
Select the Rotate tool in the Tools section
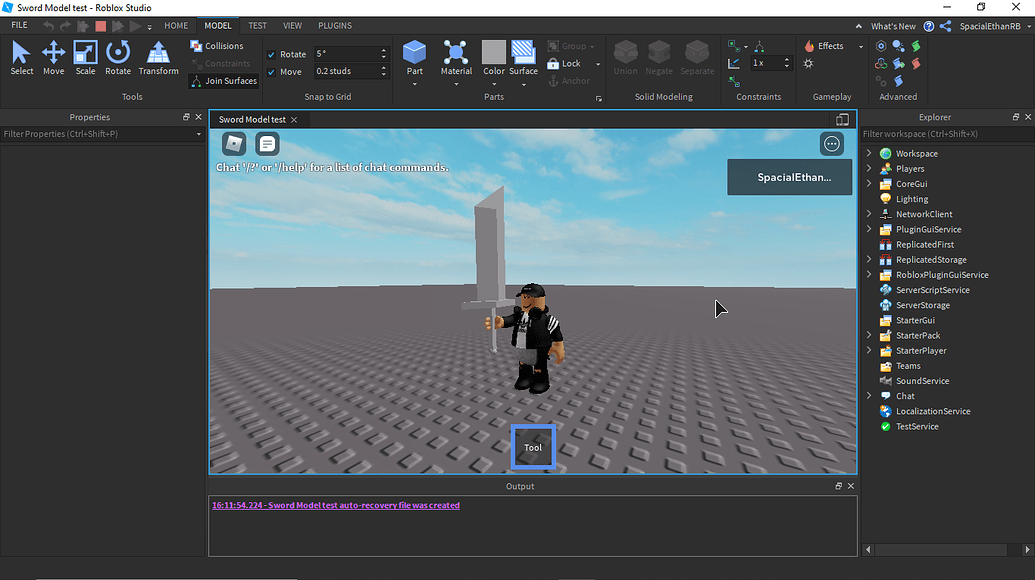click(x=117, y=57)
